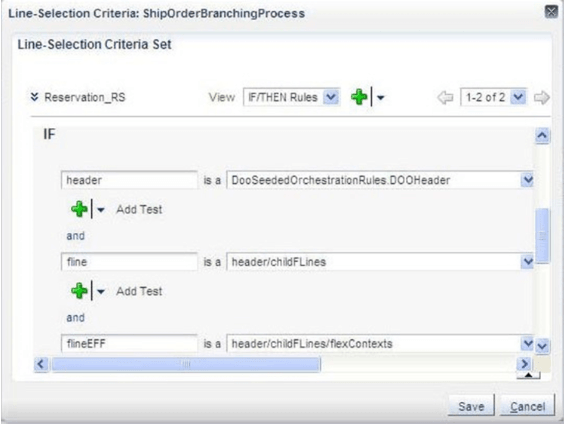Close the Line-Selection Criteria dialog
The height and width of the screenshot is (425, 565).
point(551,12)
